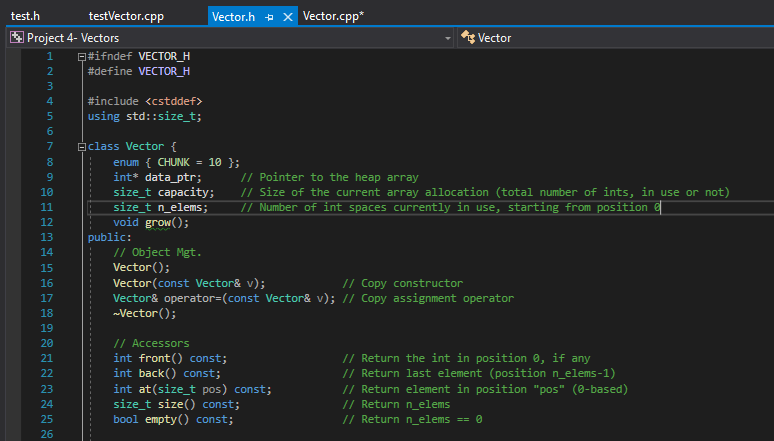Collapse the #ifndef VECTOR_H region
The image size is (774, 441).
(82, 57)
